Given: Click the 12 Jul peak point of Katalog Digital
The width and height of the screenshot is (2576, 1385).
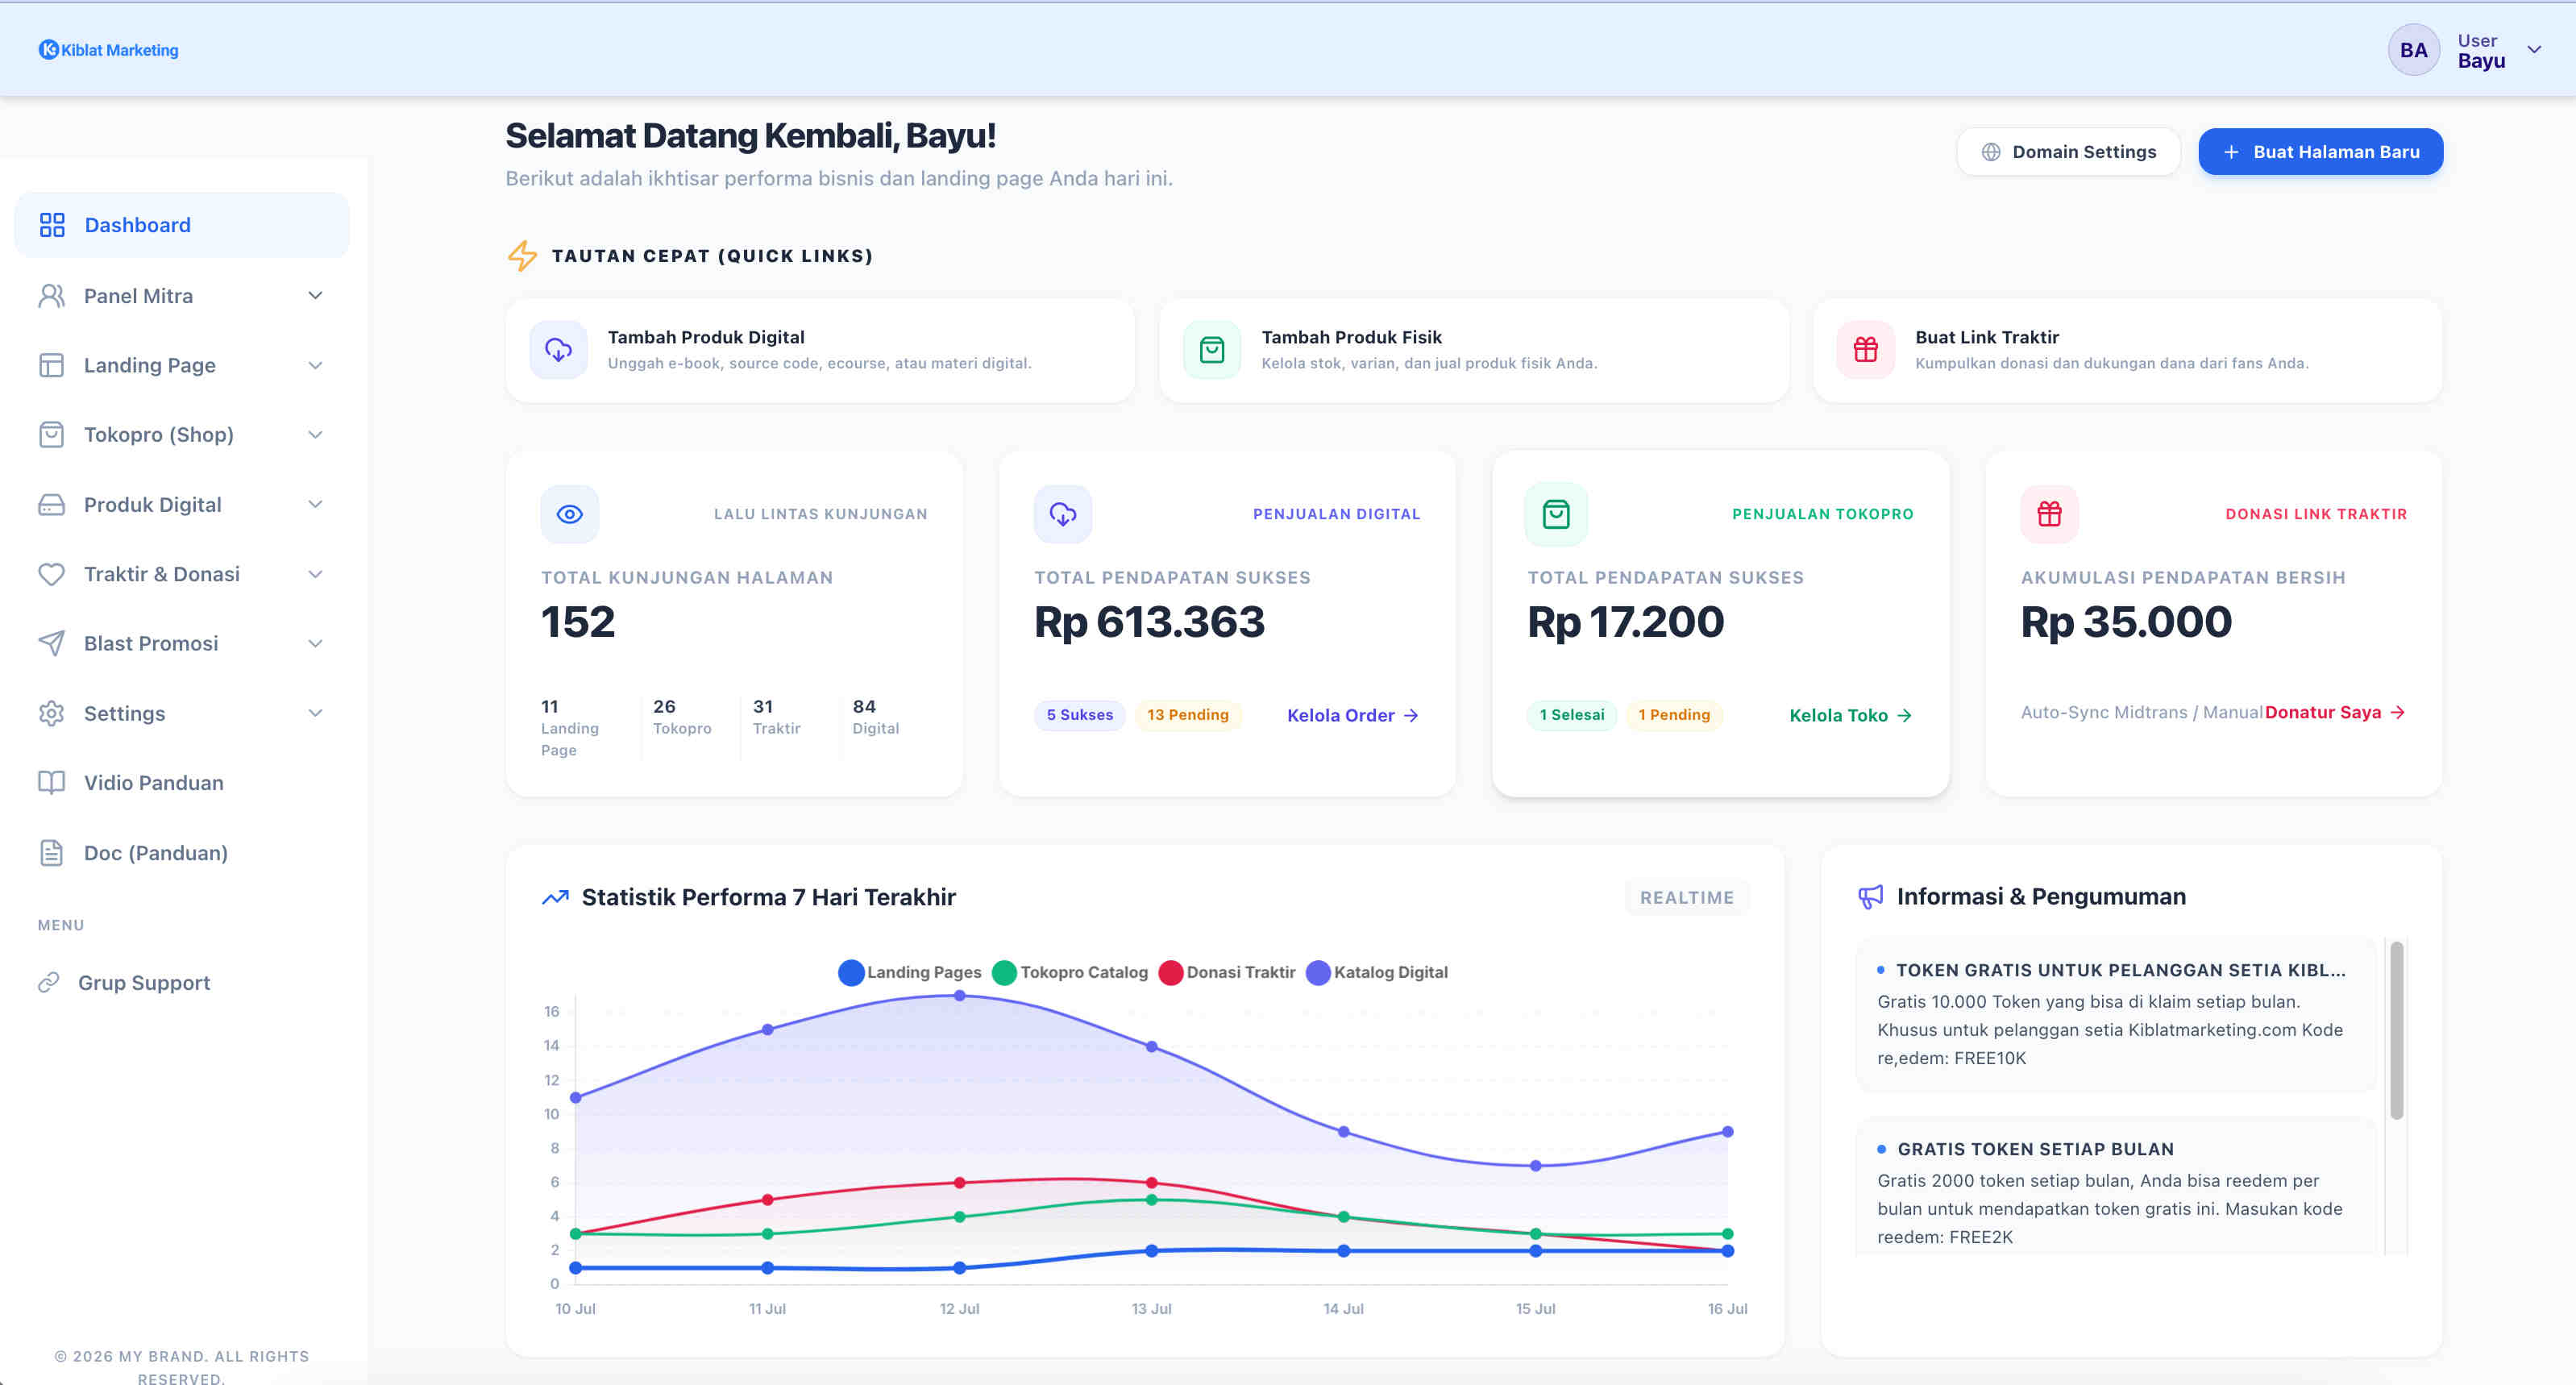Looking at the screenshot, I should pos(959,996).
